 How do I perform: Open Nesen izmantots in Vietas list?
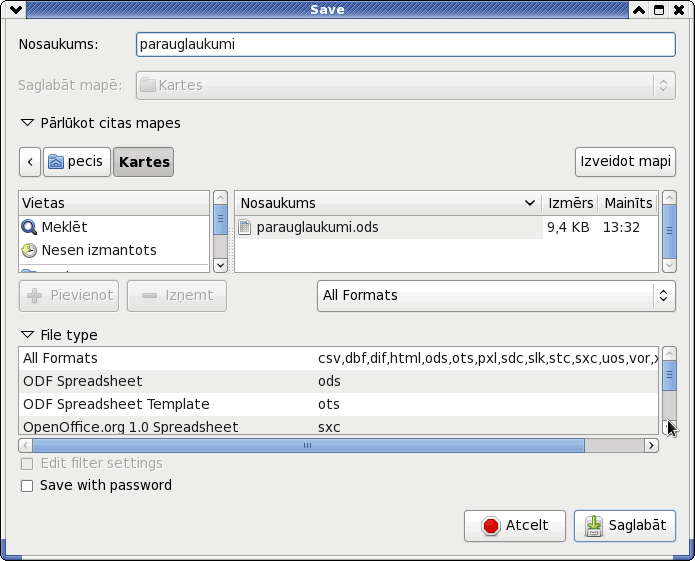point(114,250)
